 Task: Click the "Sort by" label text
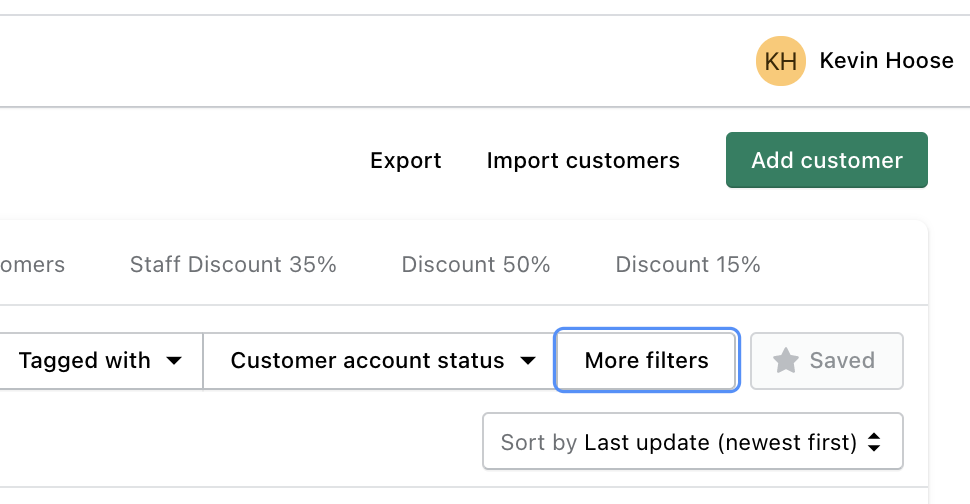[539, 442]
